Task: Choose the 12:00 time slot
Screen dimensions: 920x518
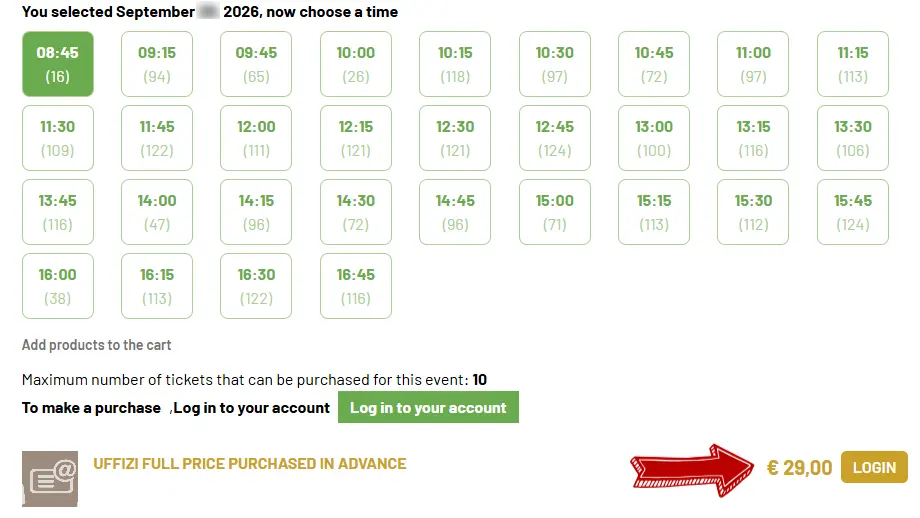Action: (x=256, y=138)
